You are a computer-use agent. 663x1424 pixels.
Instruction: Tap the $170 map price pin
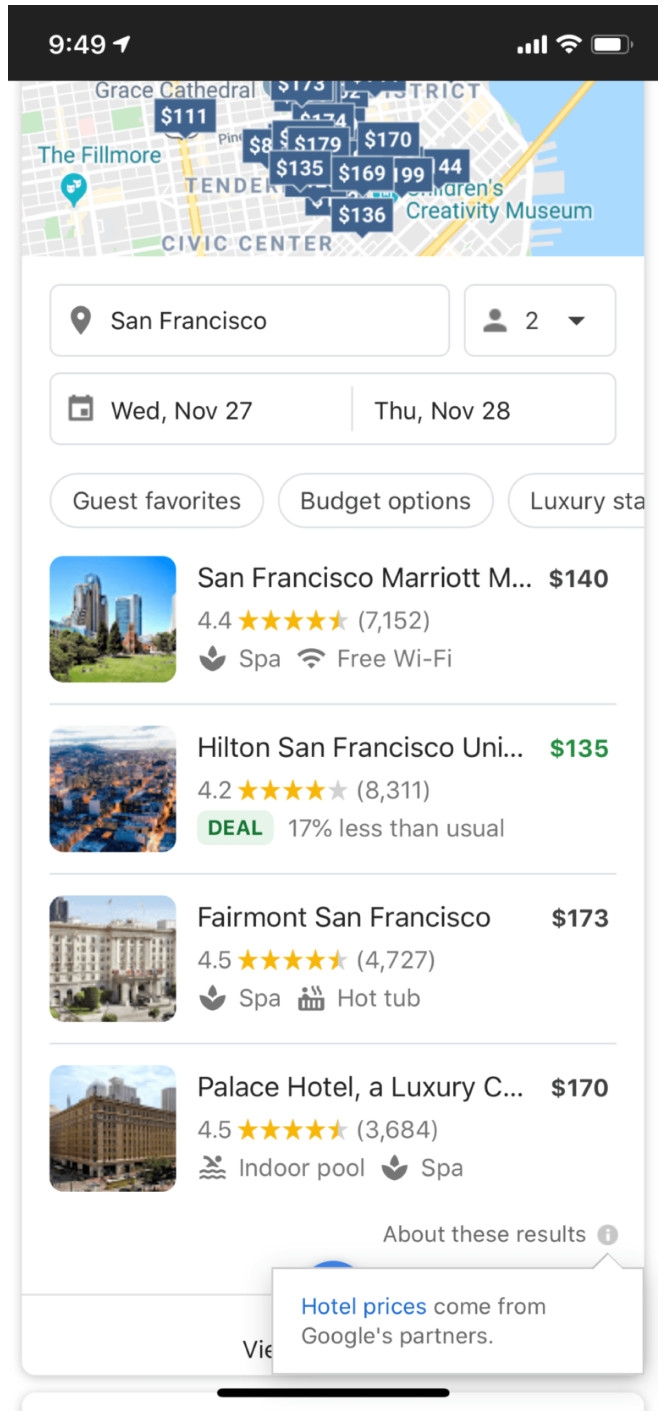click(x=388, y=139)
